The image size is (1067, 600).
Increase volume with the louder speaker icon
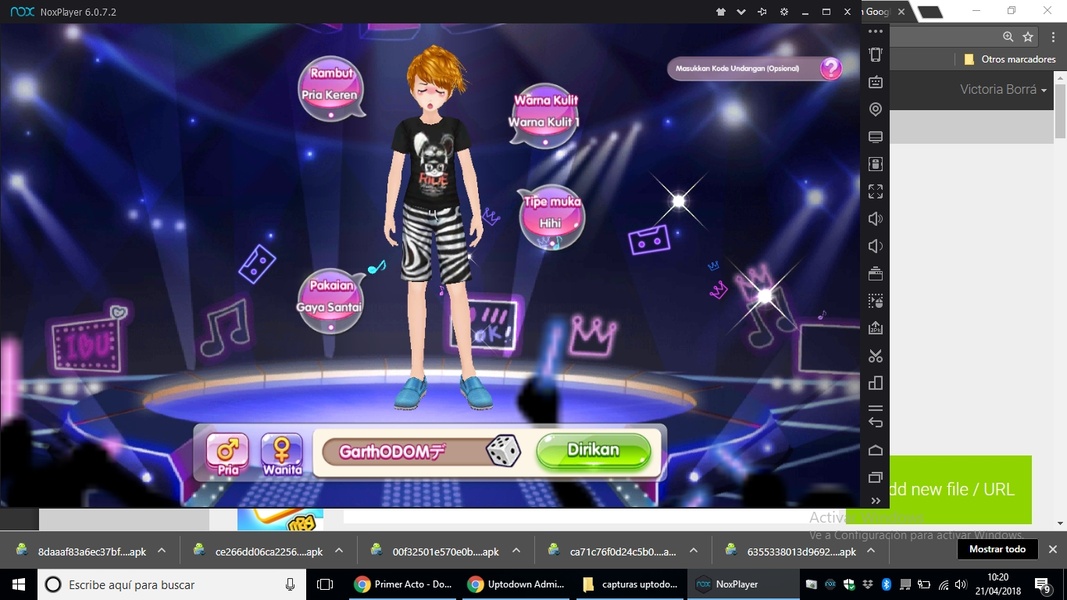876,218
